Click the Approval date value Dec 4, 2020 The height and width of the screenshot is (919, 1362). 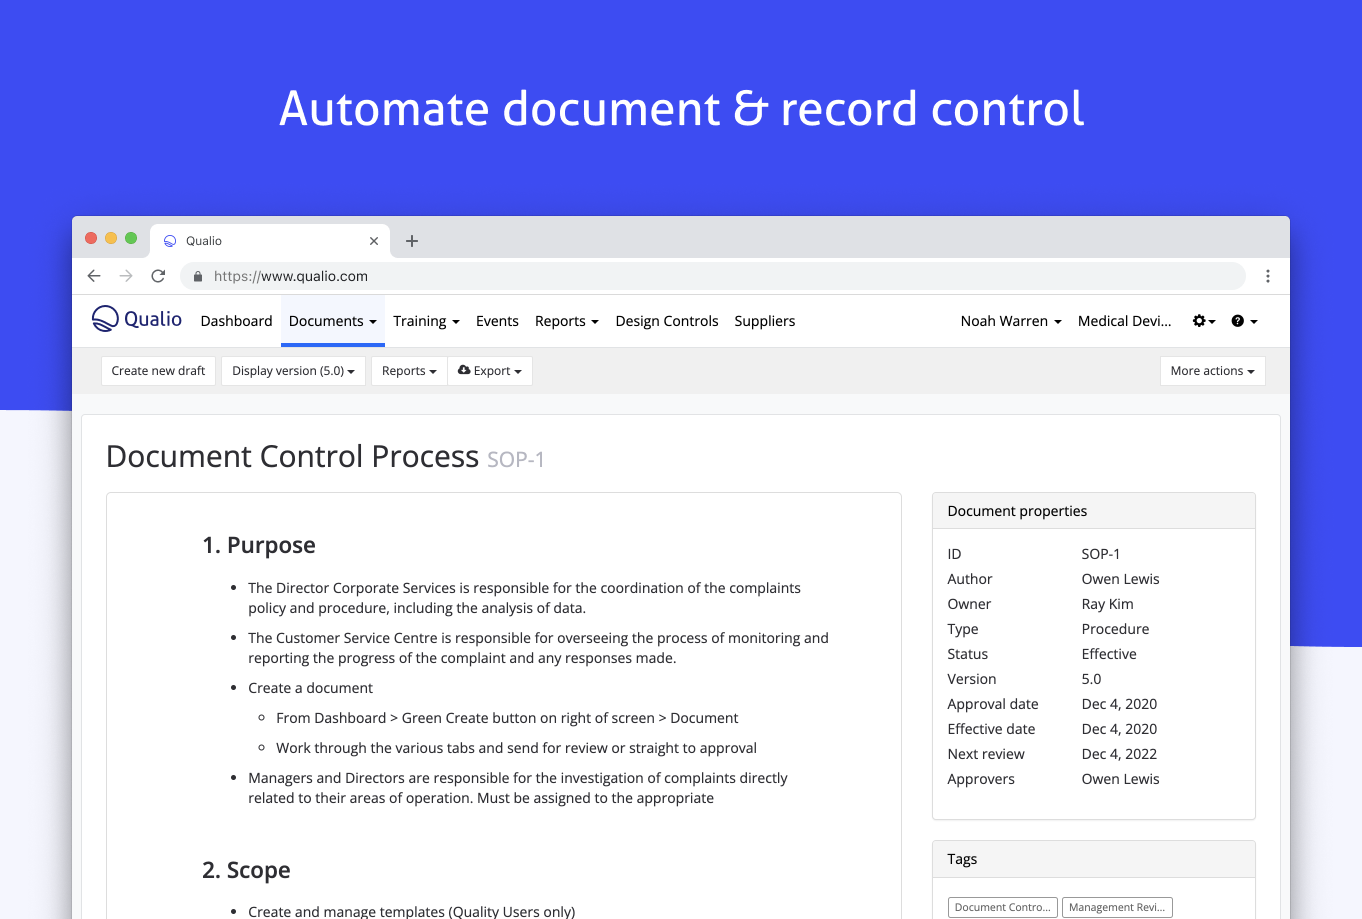click(x=1120, y=704)
